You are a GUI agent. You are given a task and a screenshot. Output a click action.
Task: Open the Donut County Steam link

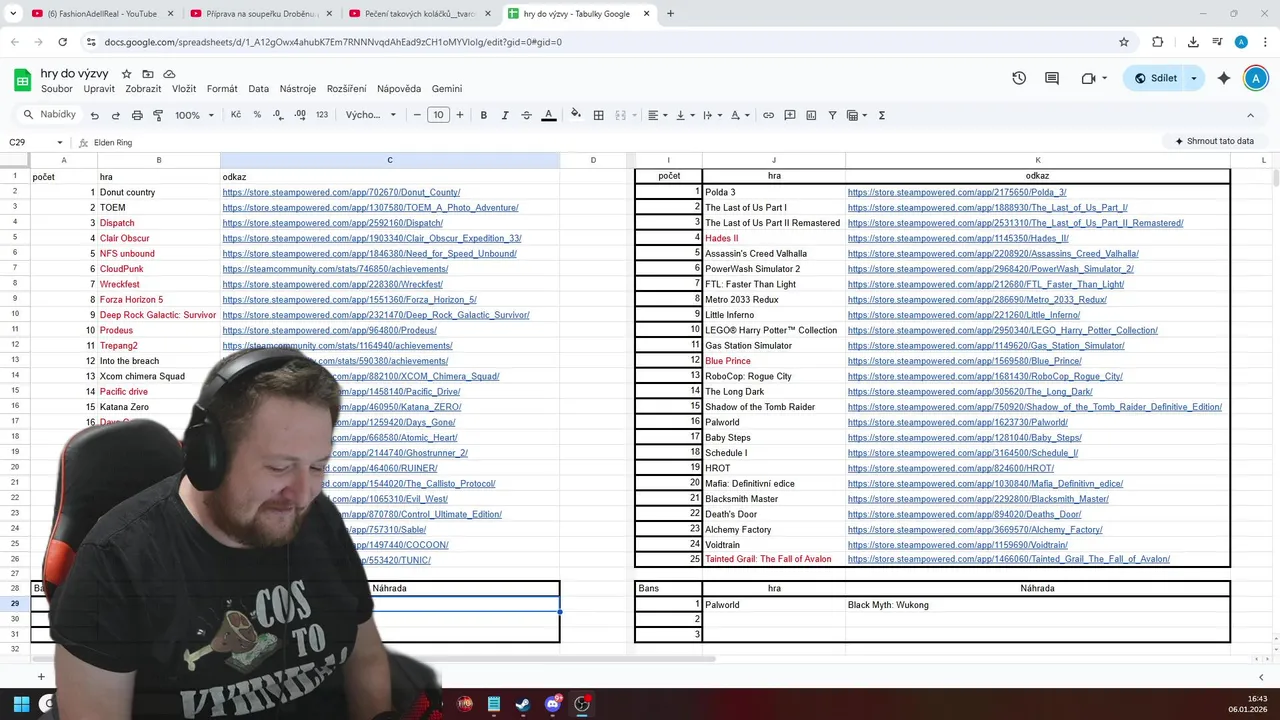[341, 192]
